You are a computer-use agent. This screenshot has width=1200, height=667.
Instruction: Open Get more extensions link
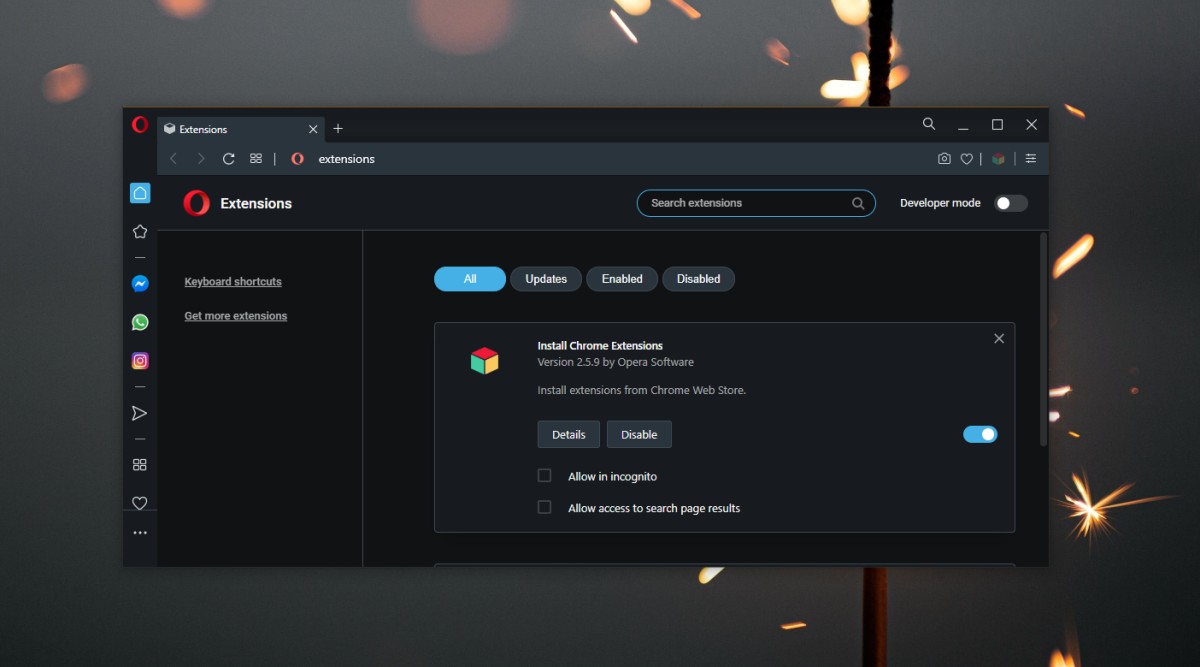pyautogui.click(x=236, y=316)
